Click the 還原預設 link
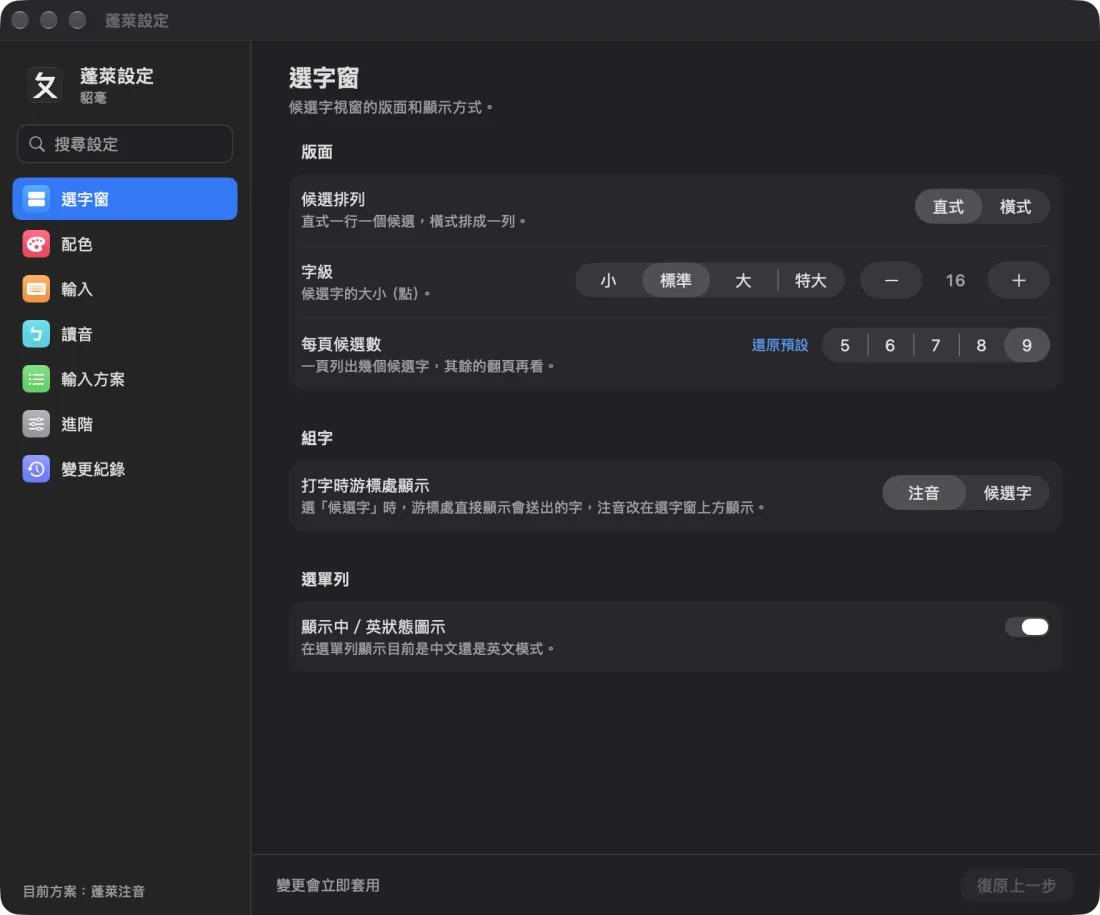Viewport: 1100px width, 915px height. (x=779, y=345)
